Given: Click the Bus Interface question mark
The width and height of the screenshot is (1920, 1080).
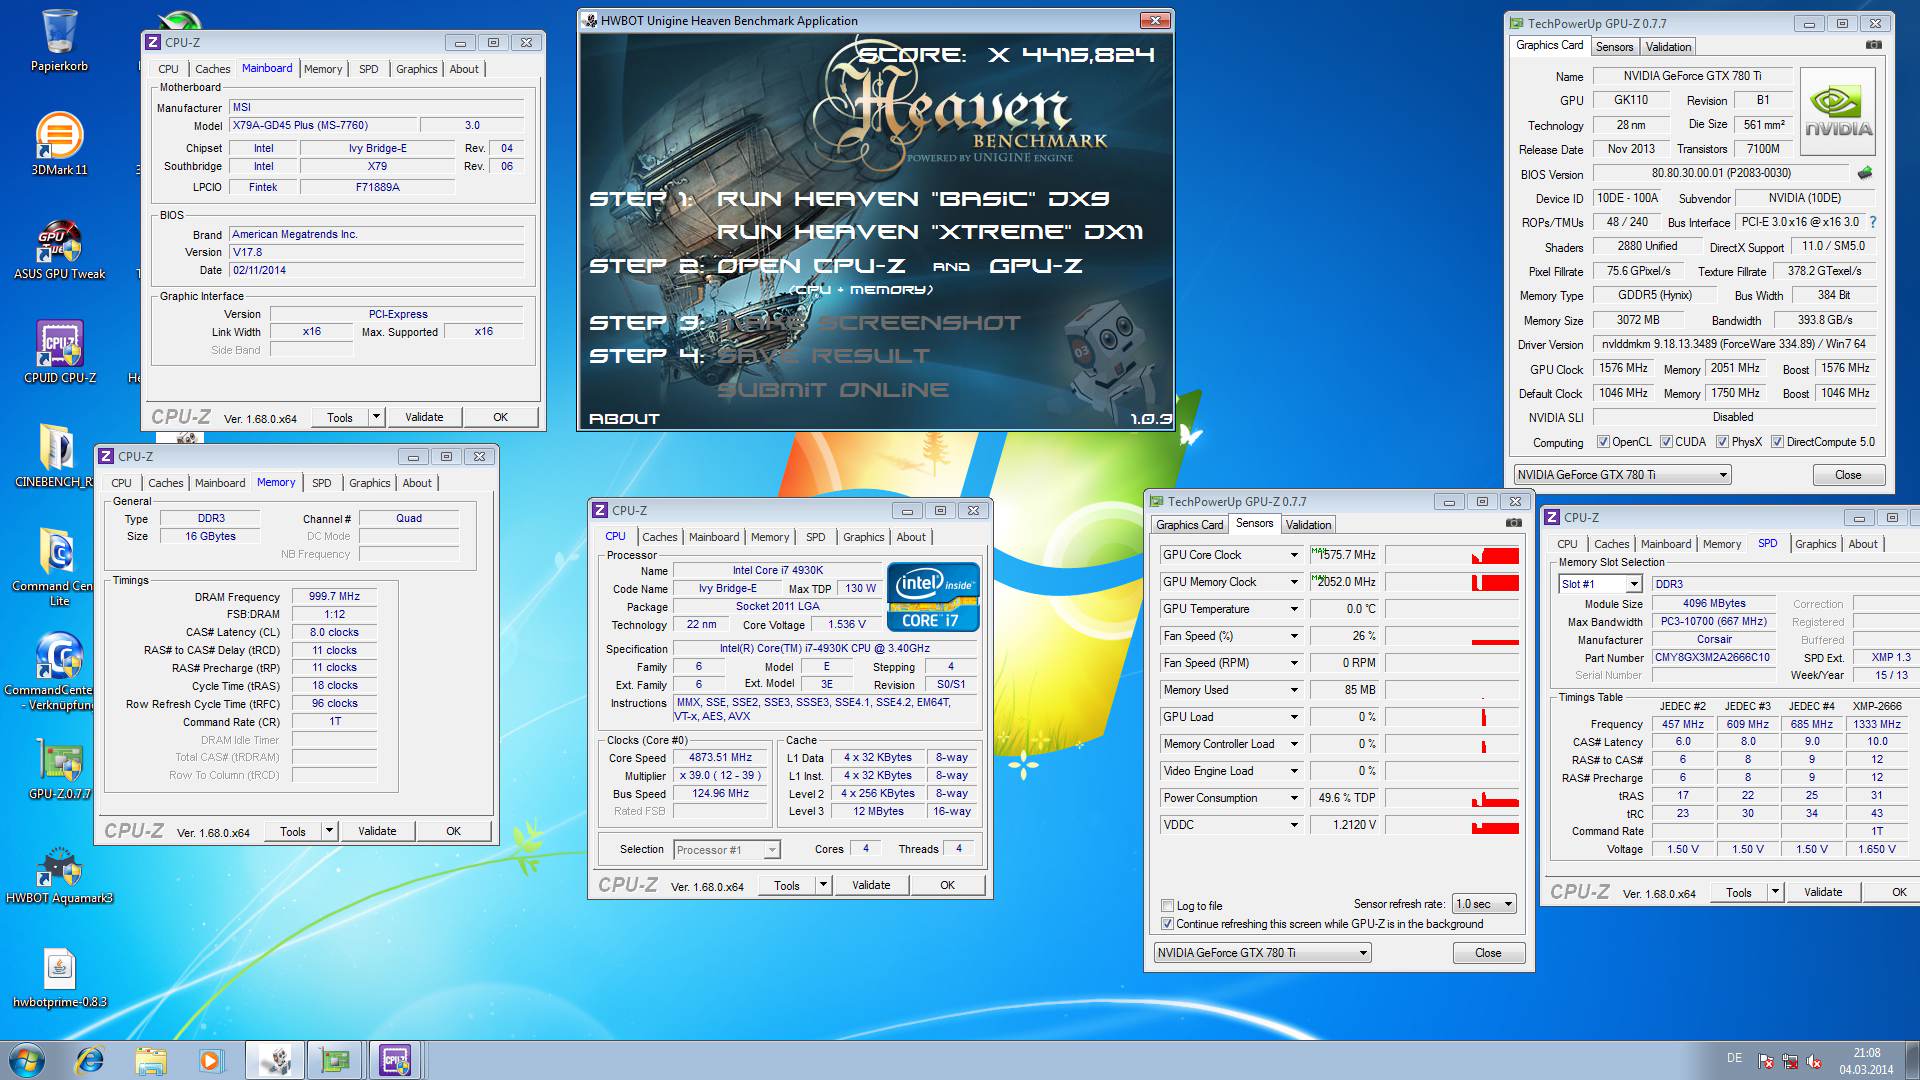Looking at the screenshot, I should (x=1873, y=222).
